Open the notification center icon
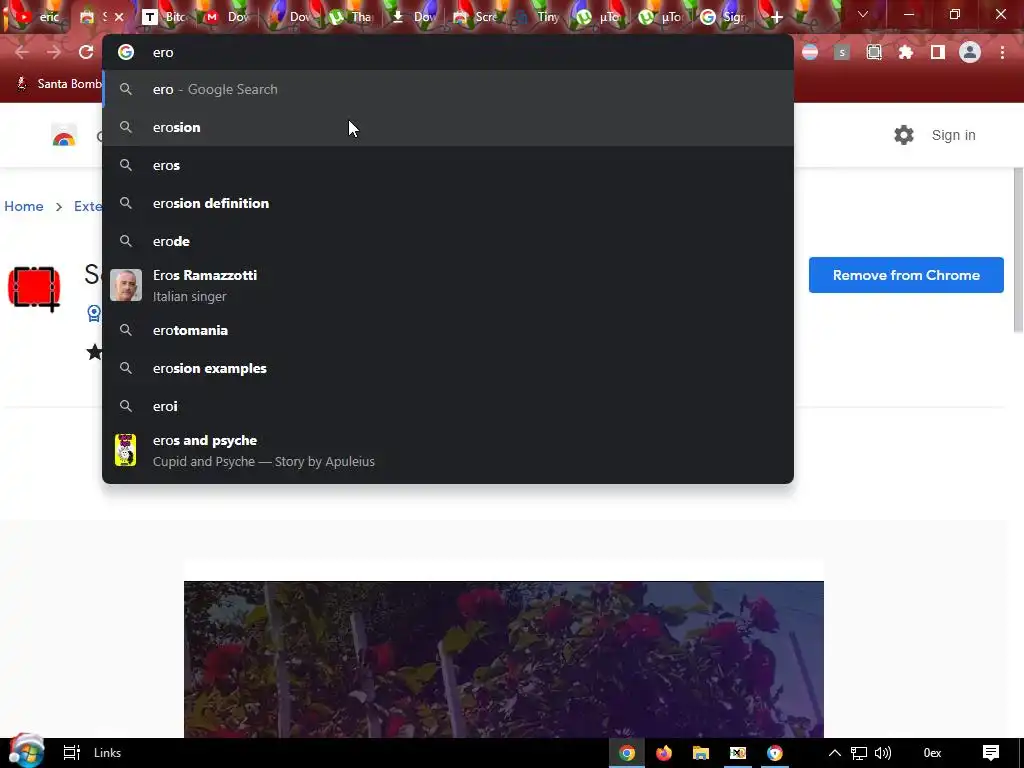Viewport: 1024px width, 768px height. pos(991,753)
